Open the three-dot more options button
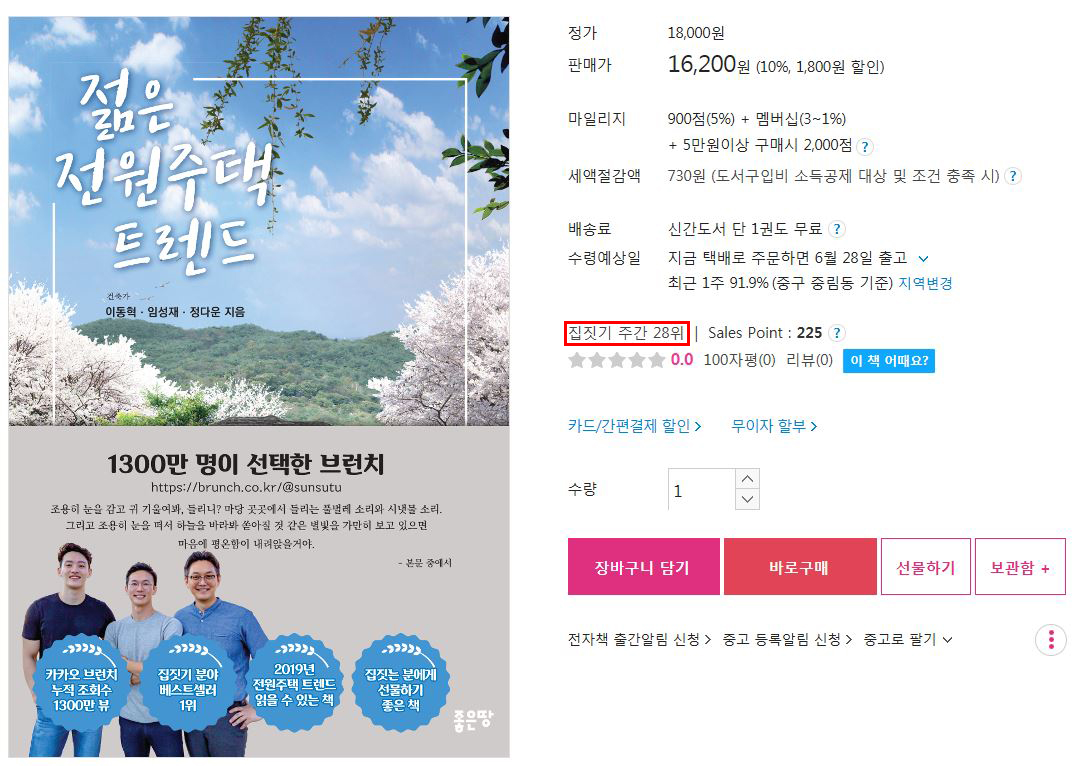The image size is (1076, 766). tap(1051, 640)
